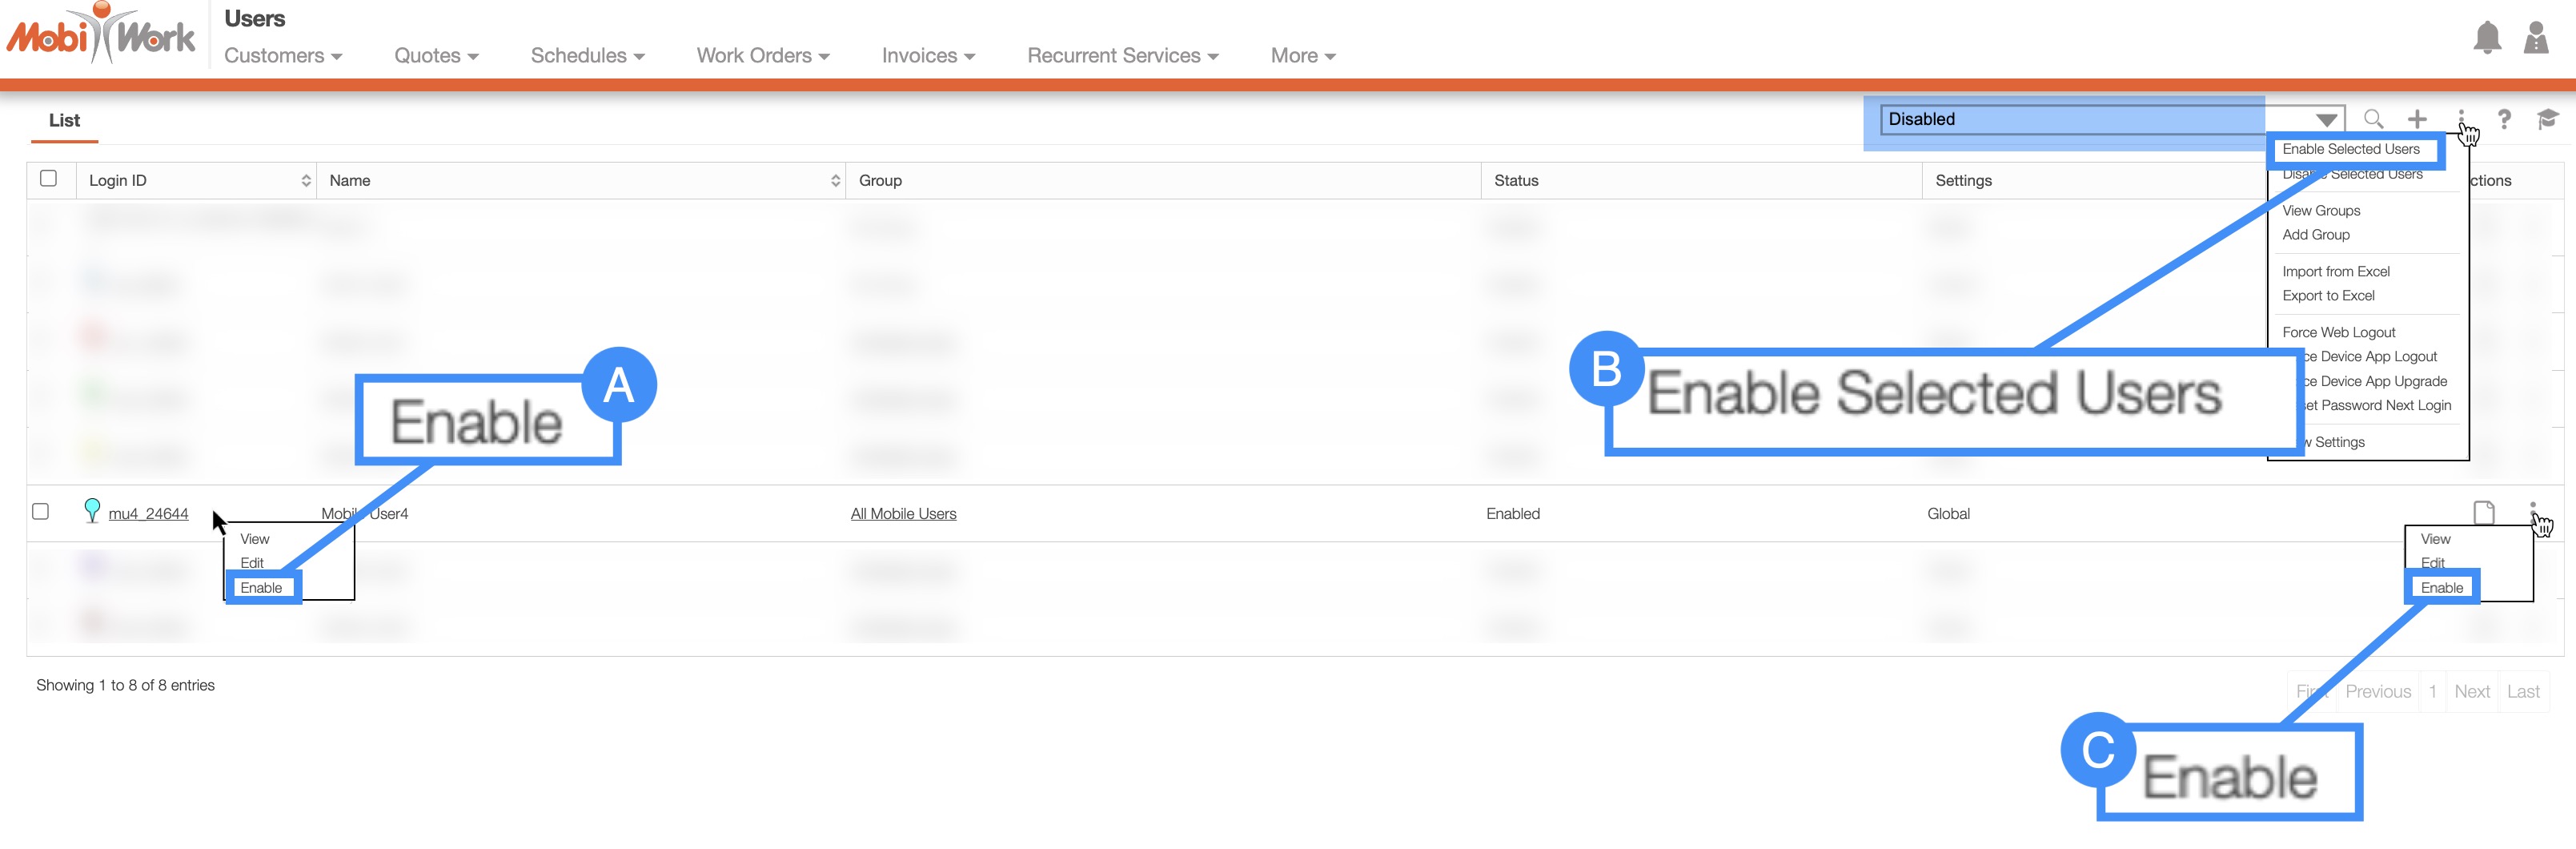Click the map pin beside mu4_24644

click(92, 510)
